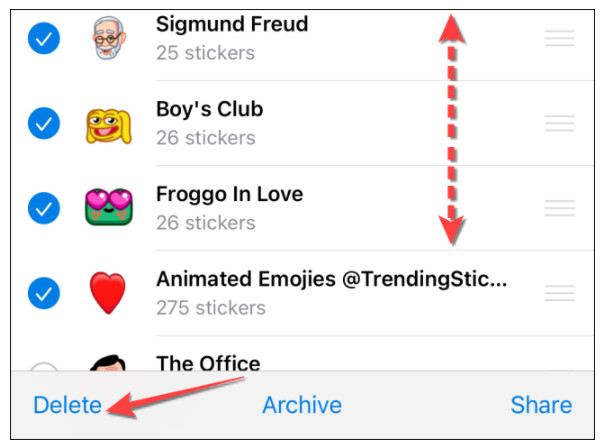
Task: Tap the Boy's Club sticker icon
Action: pos(107,123)
